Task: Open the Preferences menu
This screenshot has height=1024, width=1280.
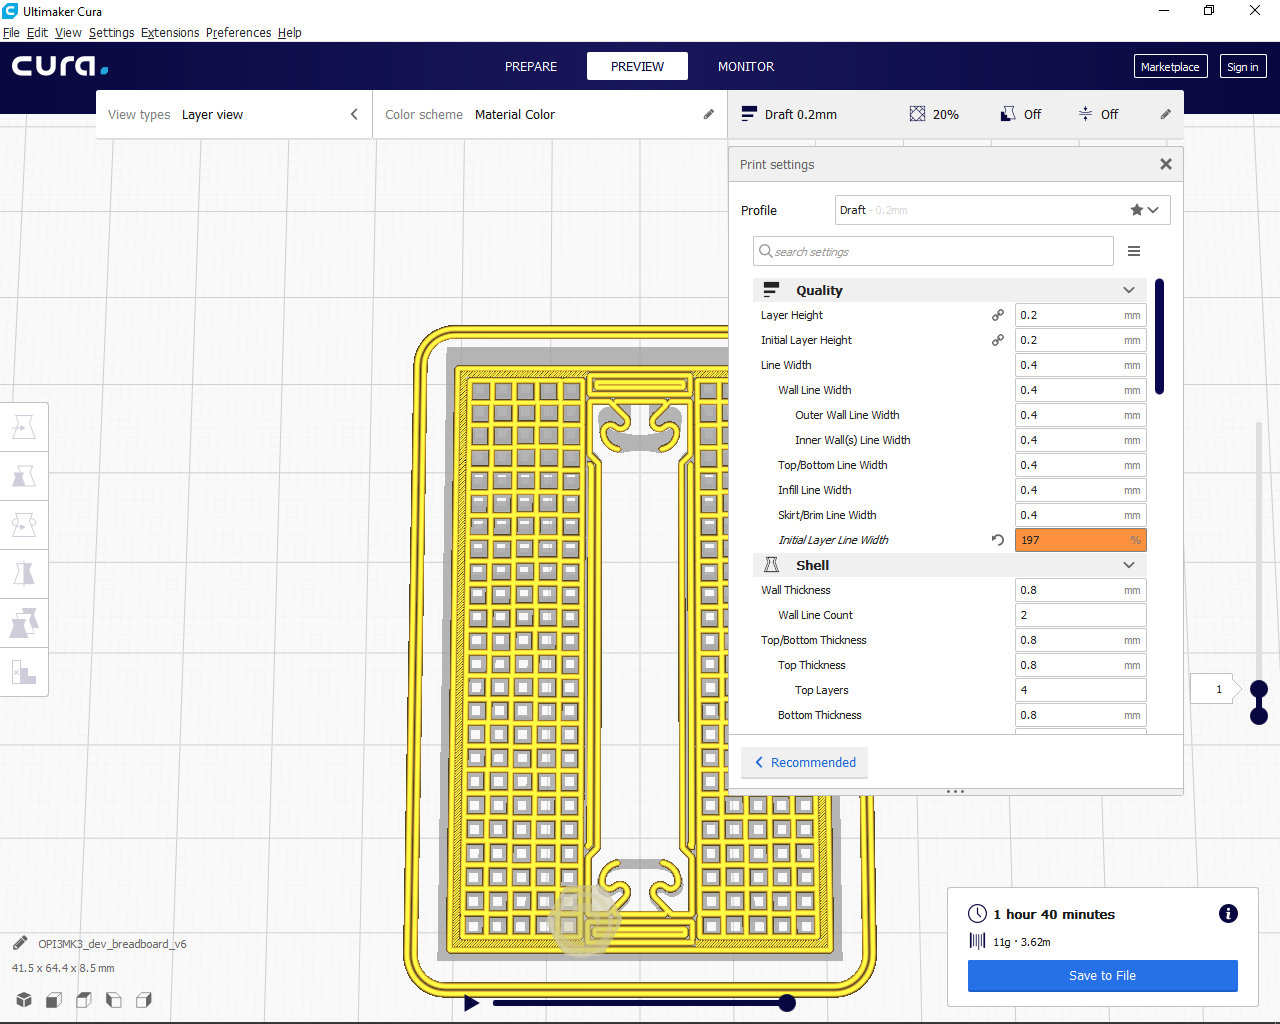Action: tap(238, 32)
